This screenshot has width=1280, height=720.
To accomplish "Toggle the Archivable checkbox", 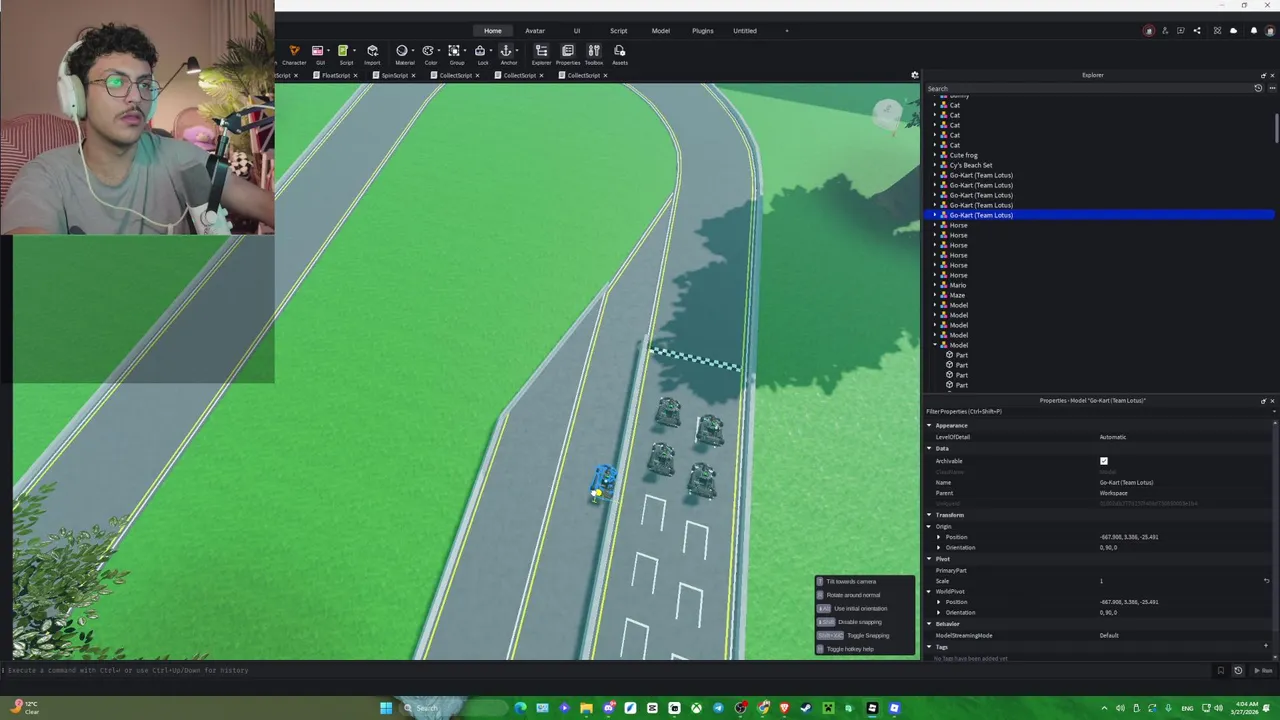I will [1104, 461].
